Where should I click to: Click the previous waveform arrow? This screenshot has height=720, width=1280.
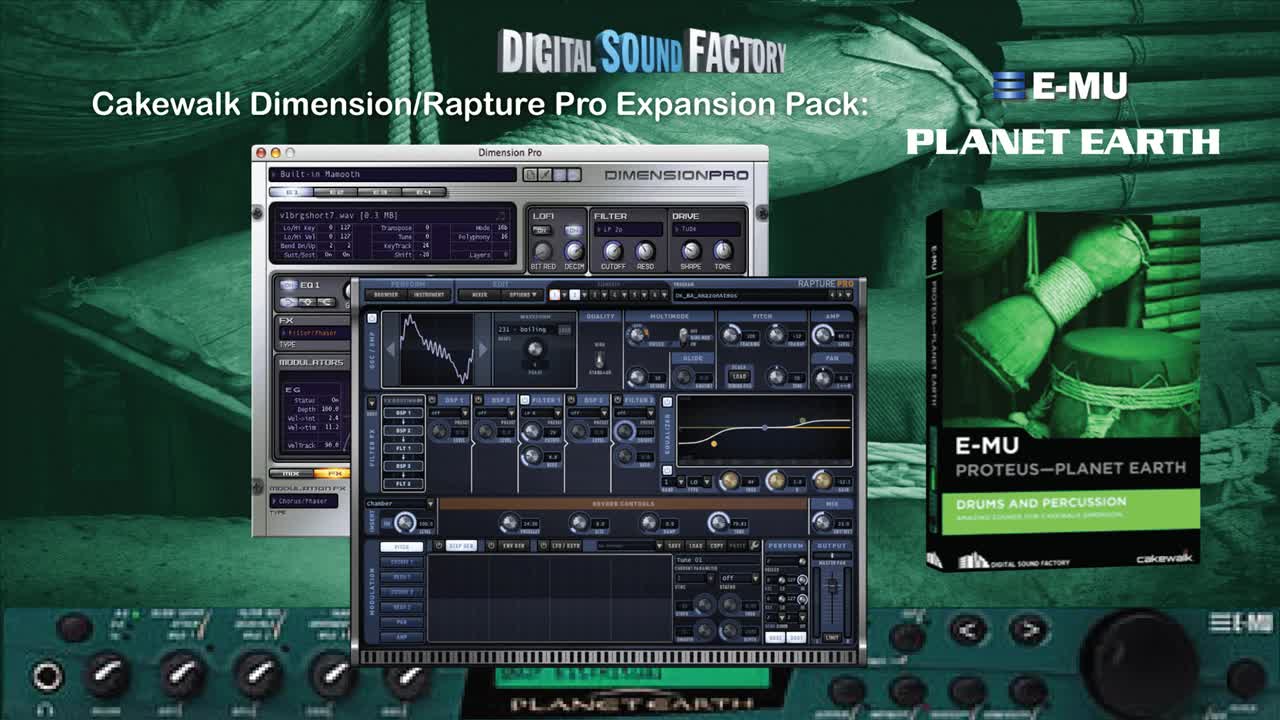coord(390,349)
